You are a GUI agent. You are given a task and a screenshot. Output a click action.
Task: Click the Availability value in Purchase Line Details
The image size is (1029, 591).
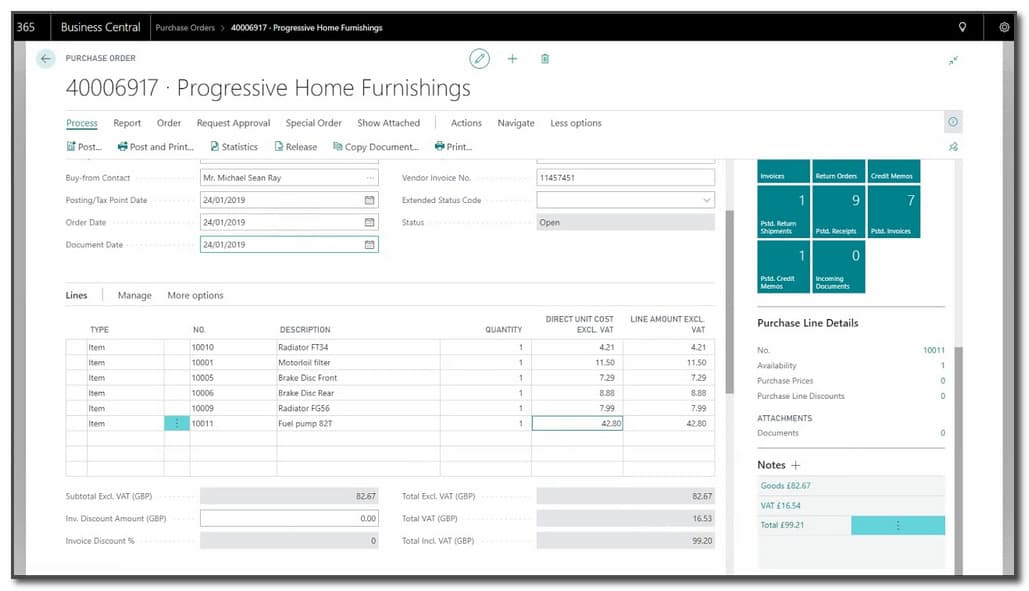(942, 365)
